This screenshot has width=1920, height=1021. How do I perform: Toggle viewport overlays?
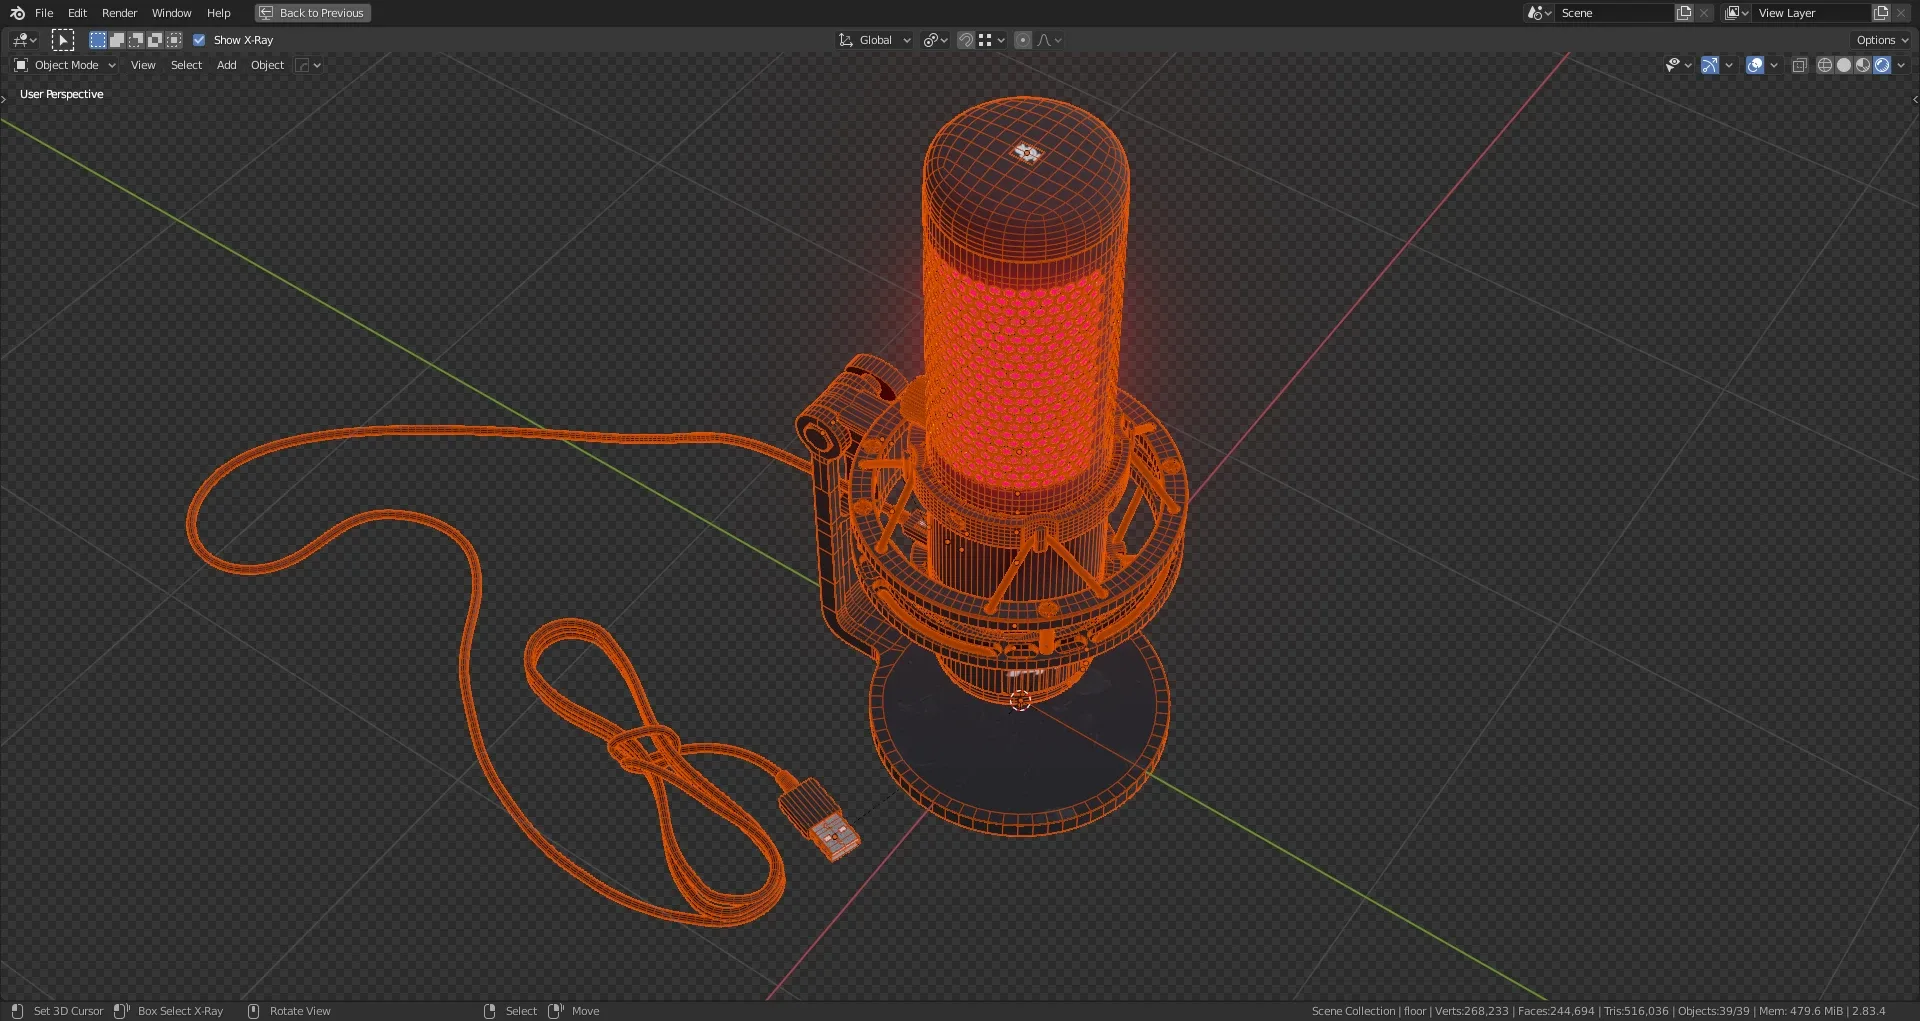[x=1755, y=65]
